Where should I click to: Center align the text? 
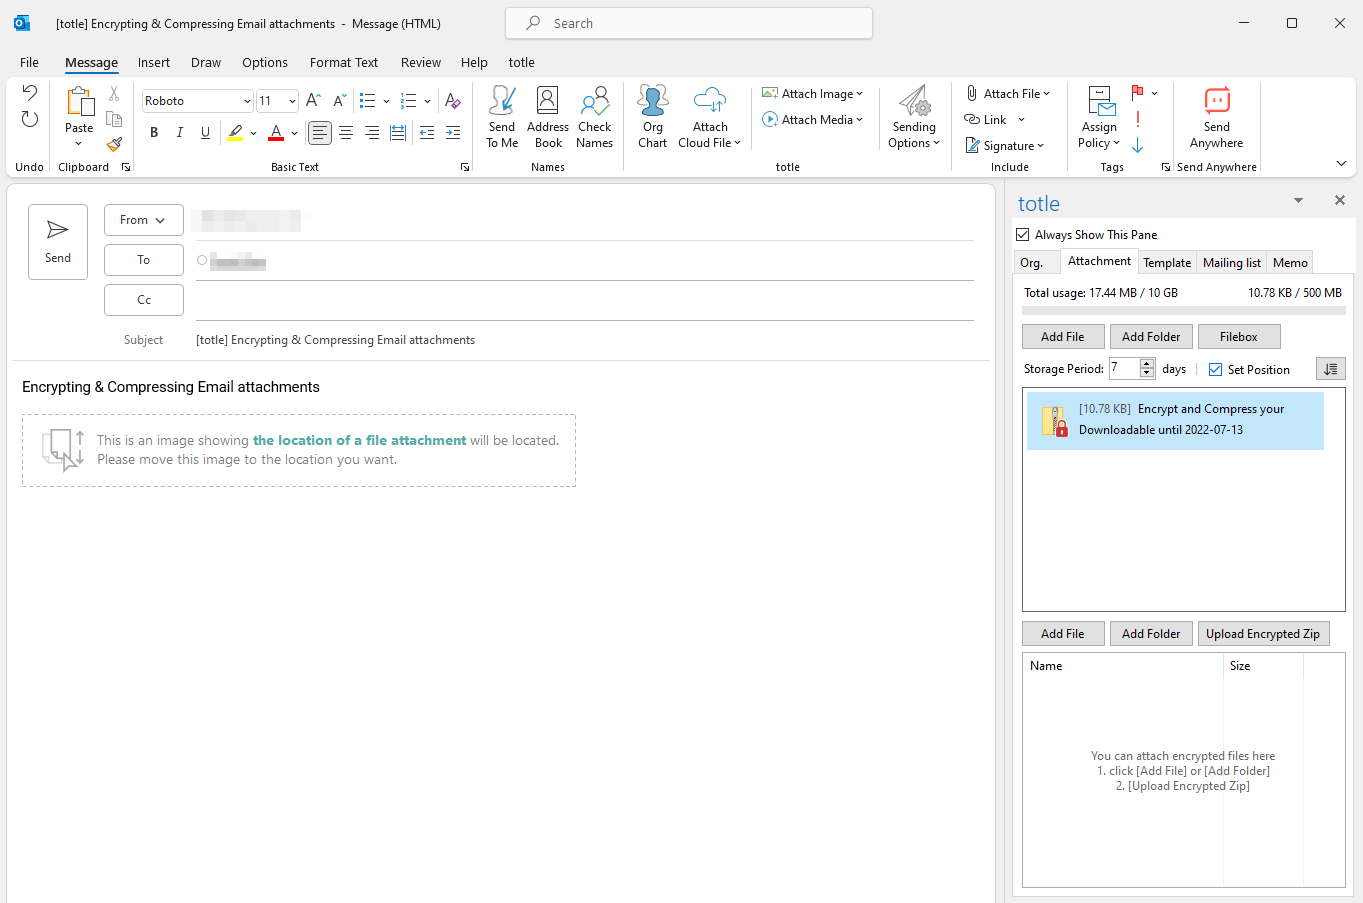(346, 132)
